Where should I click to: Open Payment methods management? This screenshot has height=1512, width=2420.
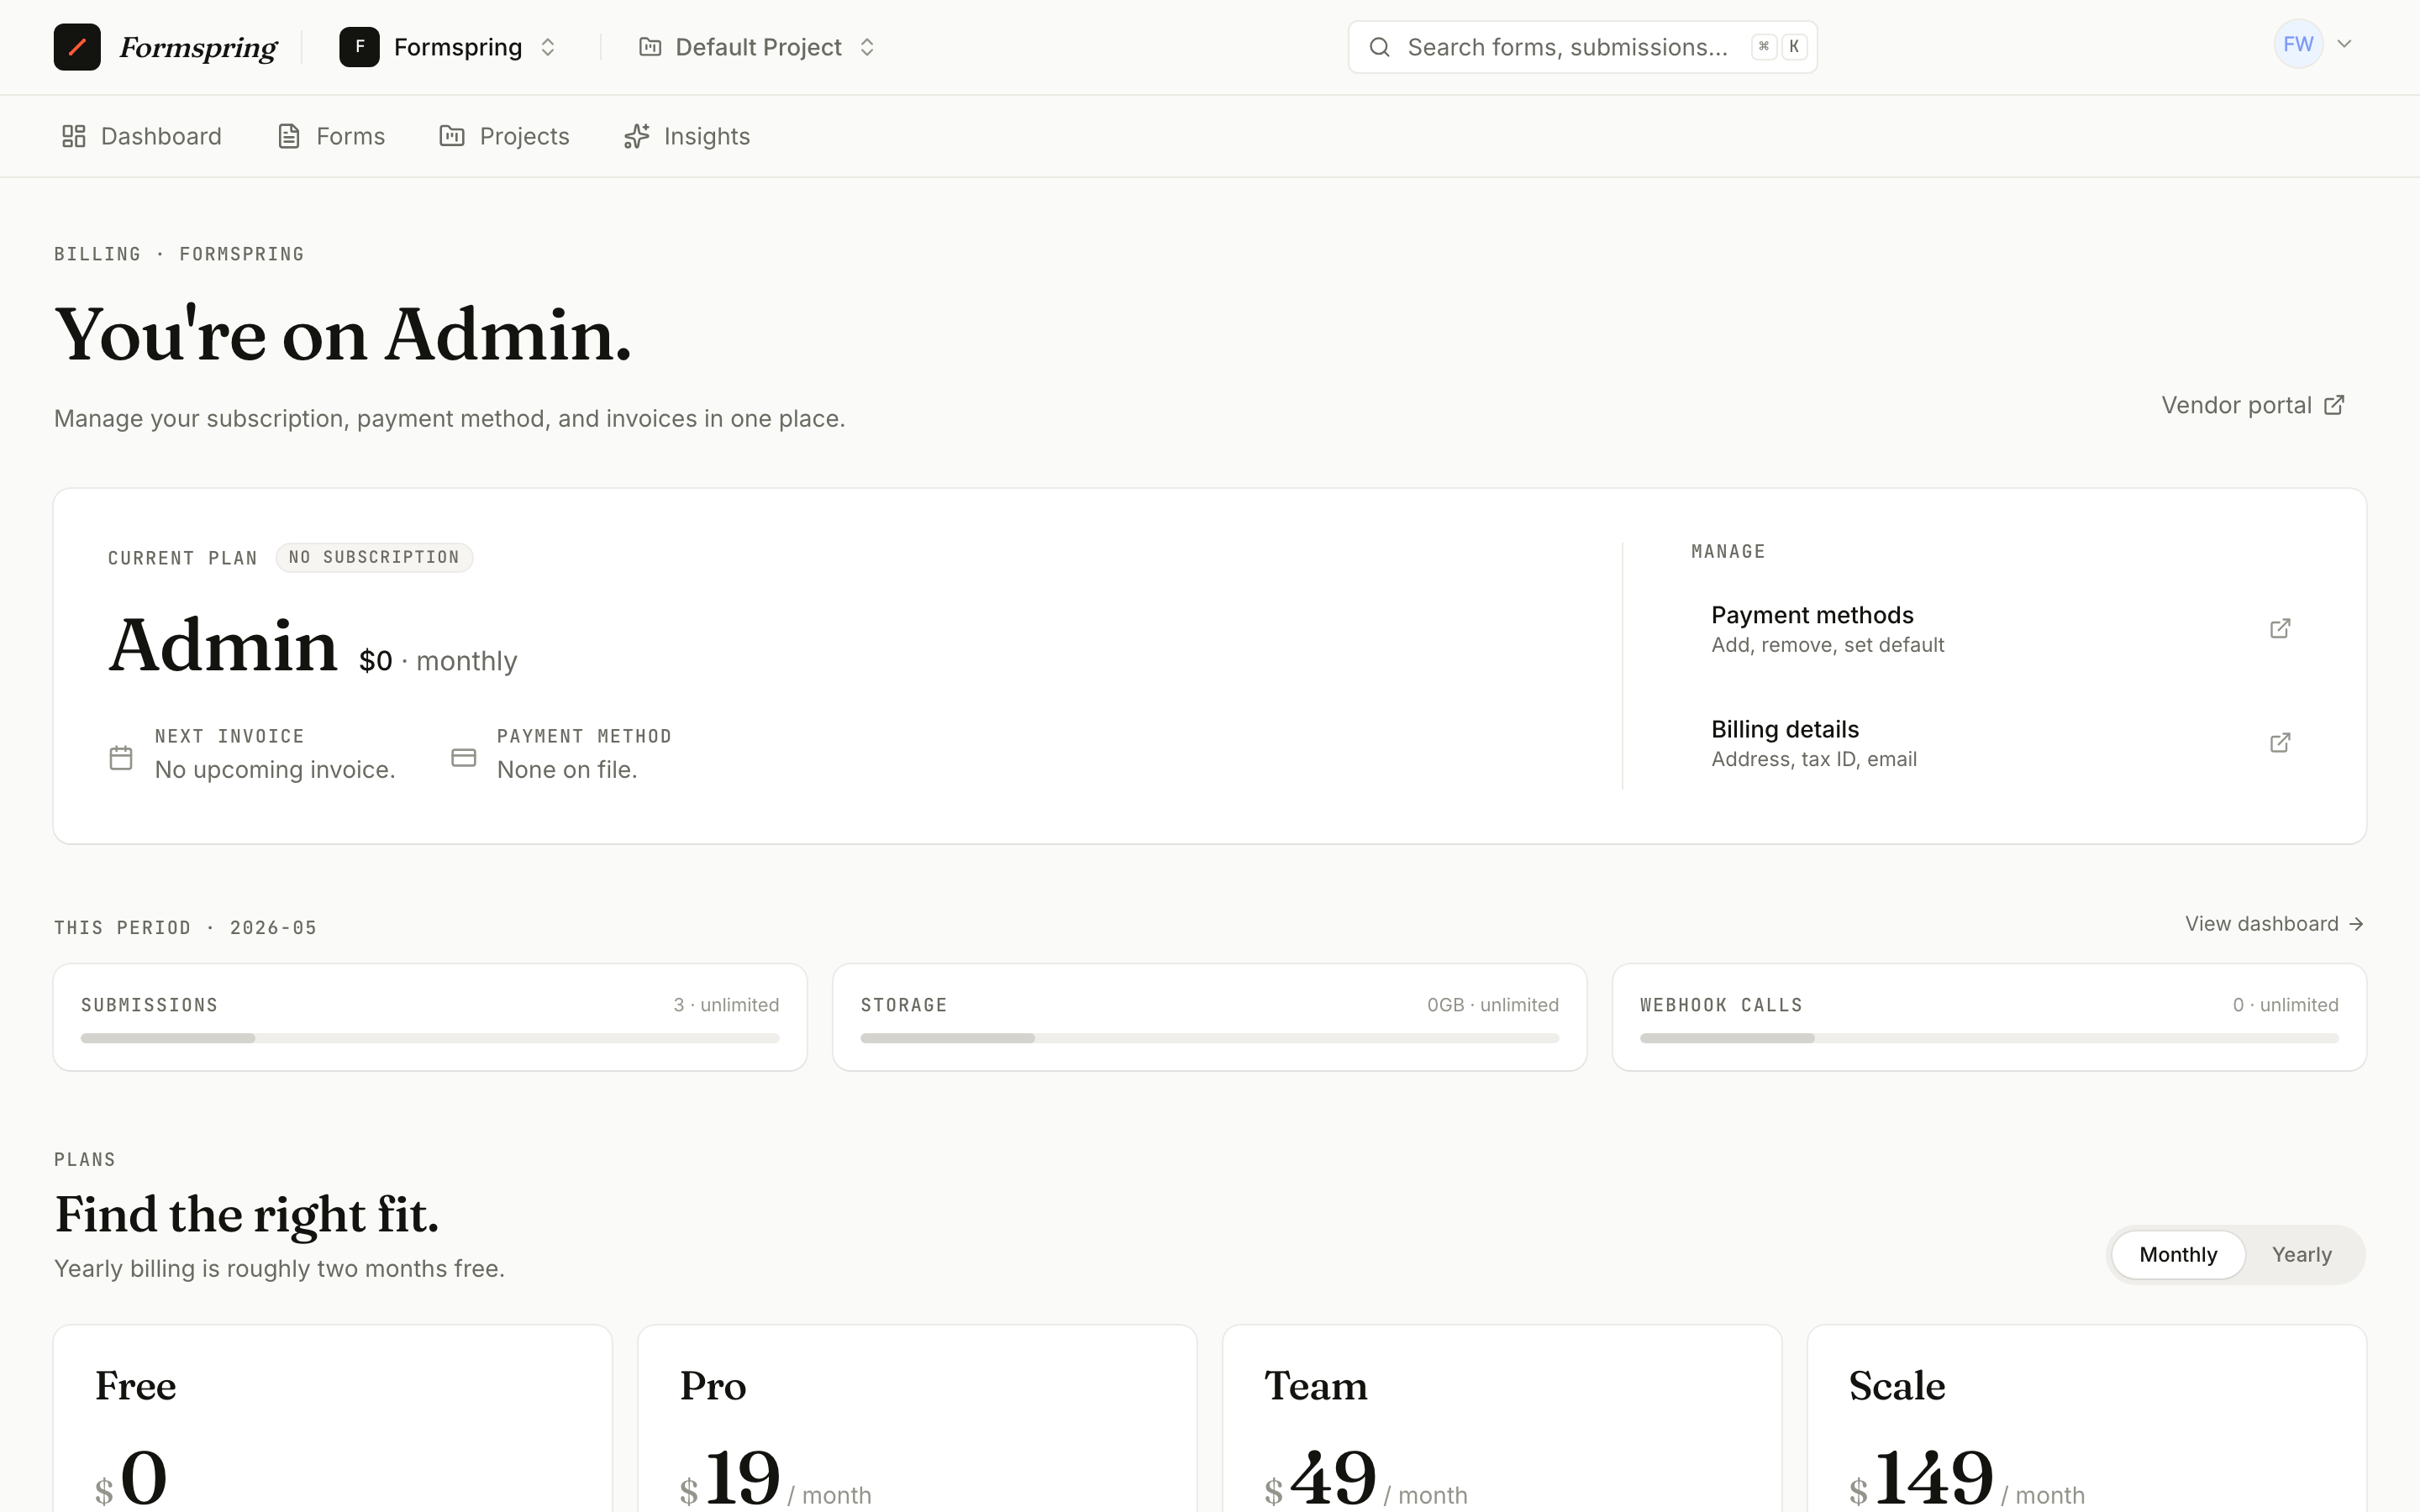pos(2001,629)
